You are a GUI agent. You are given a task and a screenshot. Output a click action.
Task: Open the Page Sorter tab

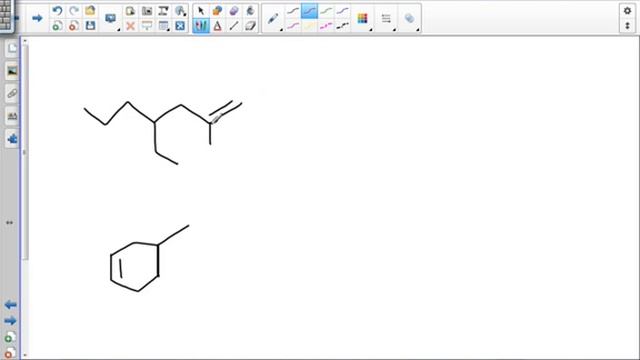(12, 49)
